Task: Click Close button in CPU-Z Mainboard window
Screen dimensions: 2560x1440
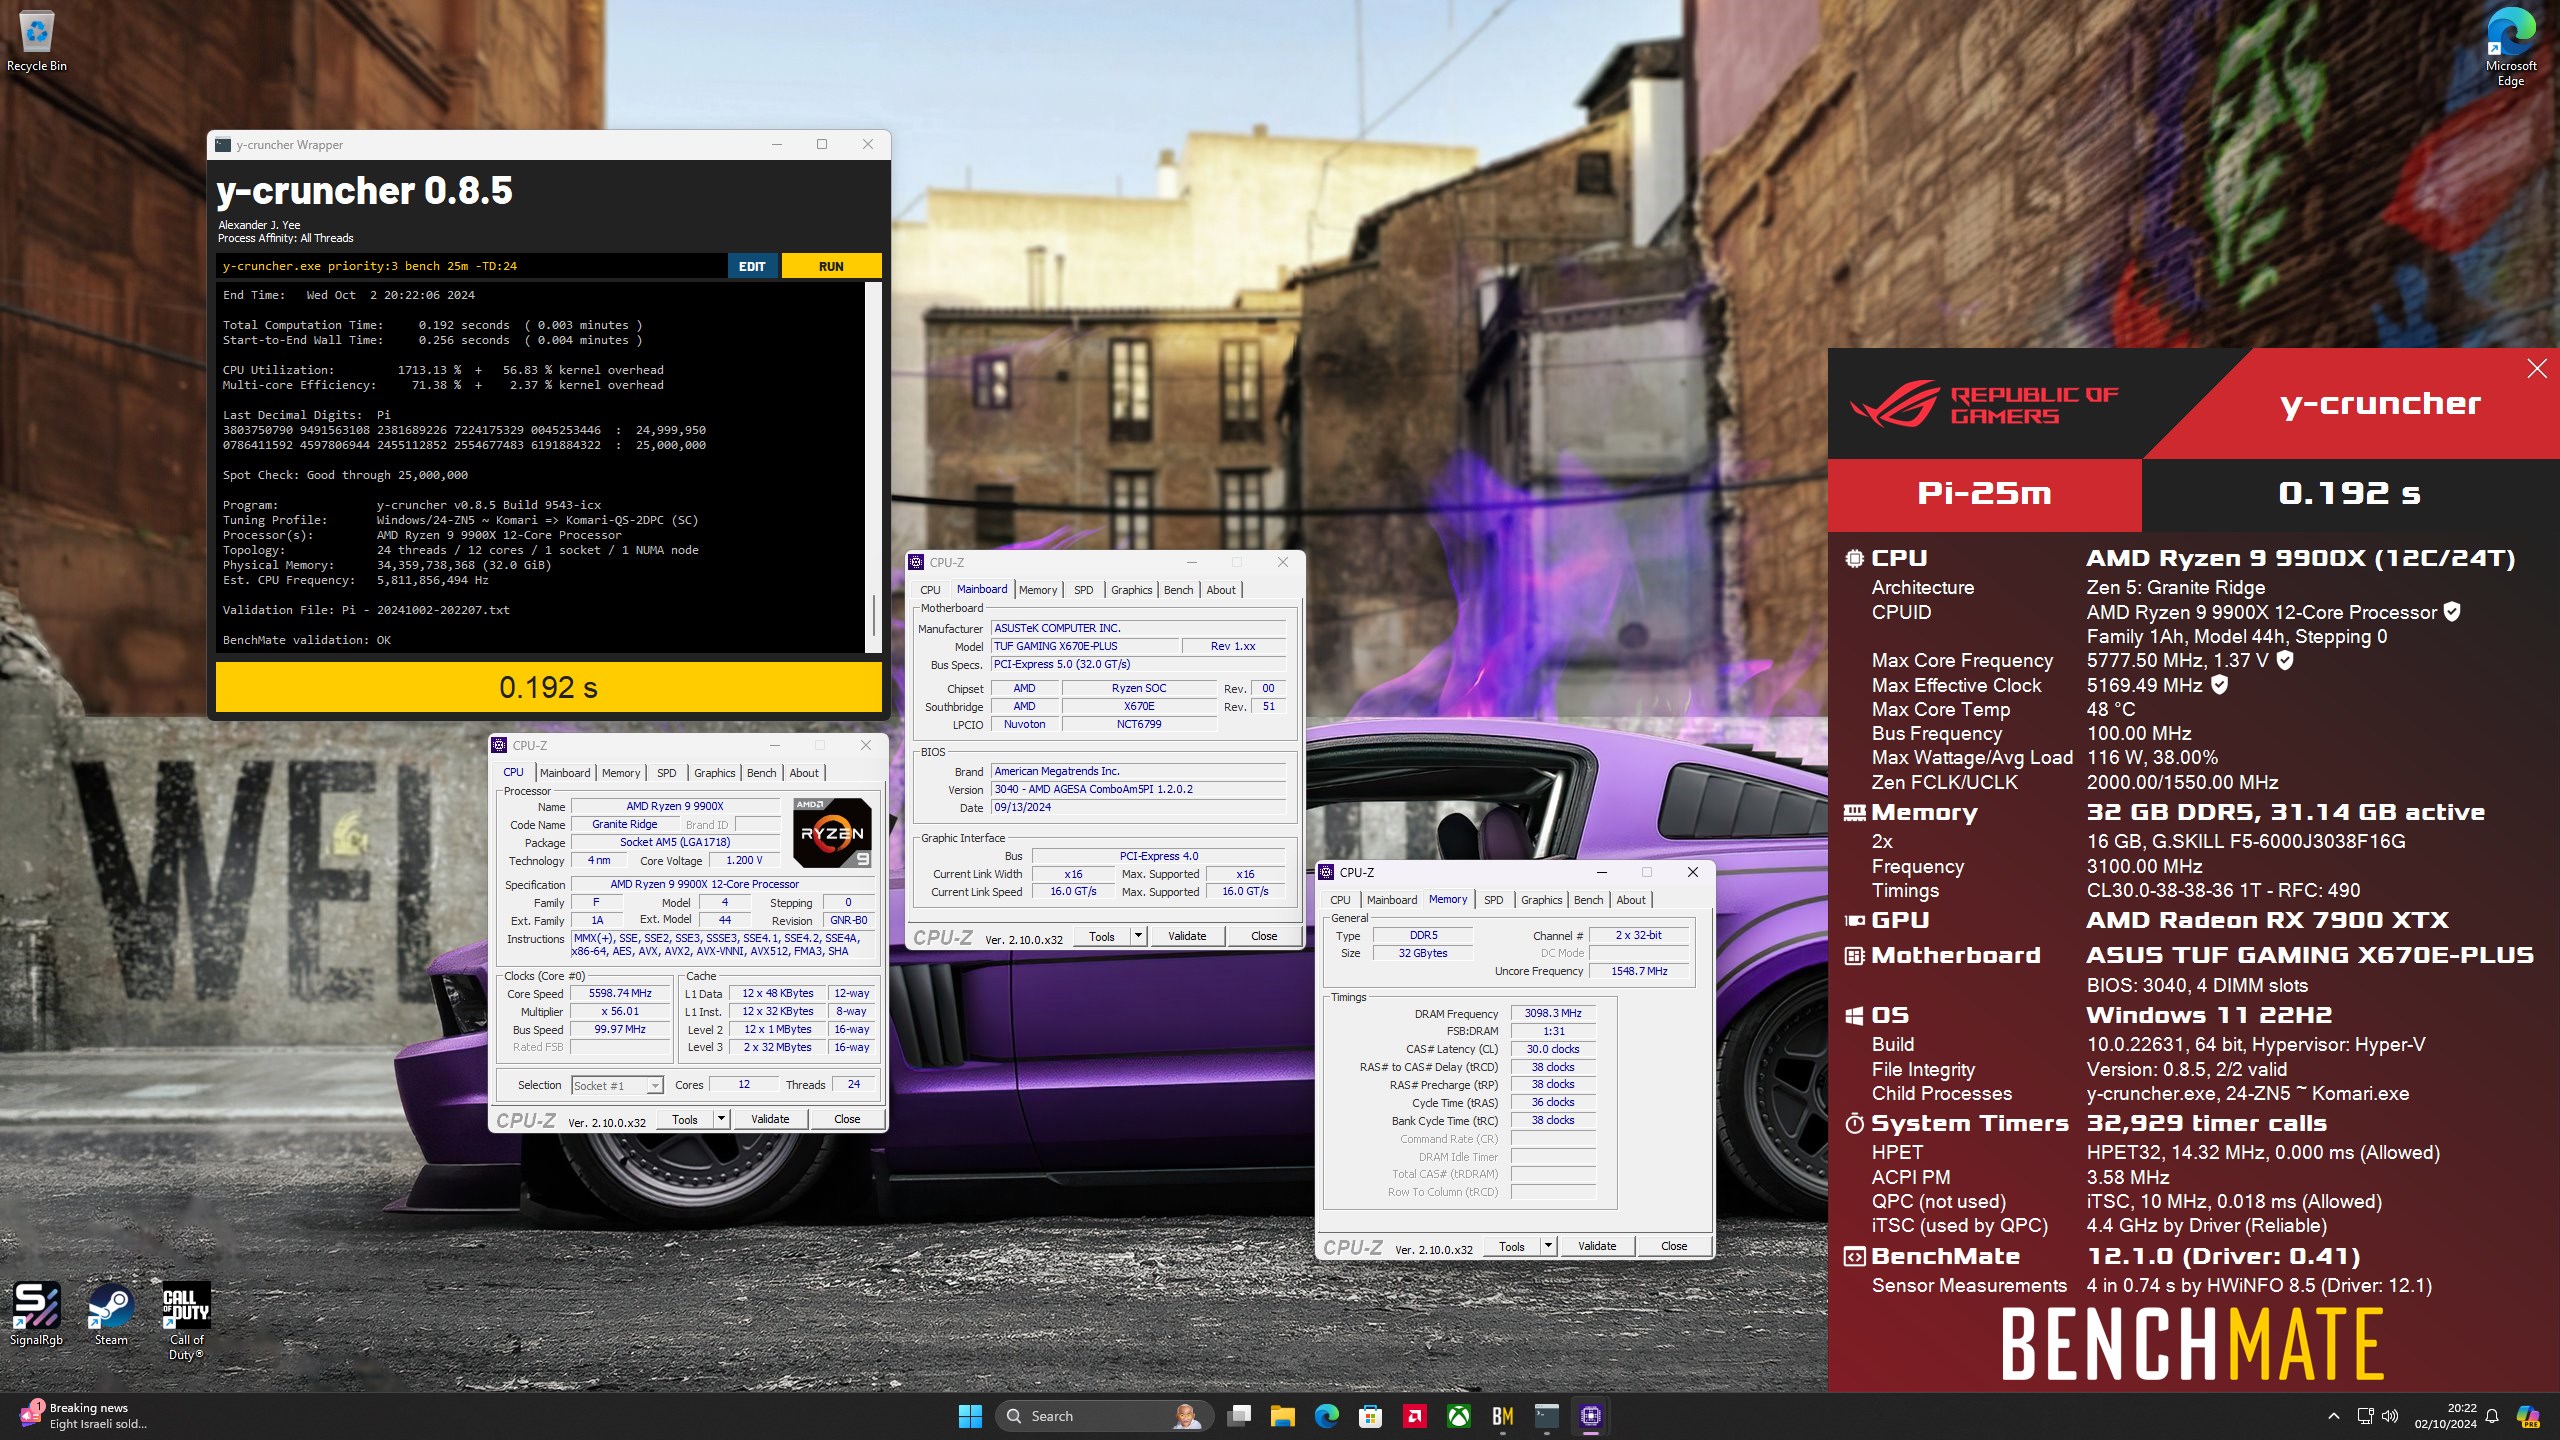Action: click(x=1264, y=936)
